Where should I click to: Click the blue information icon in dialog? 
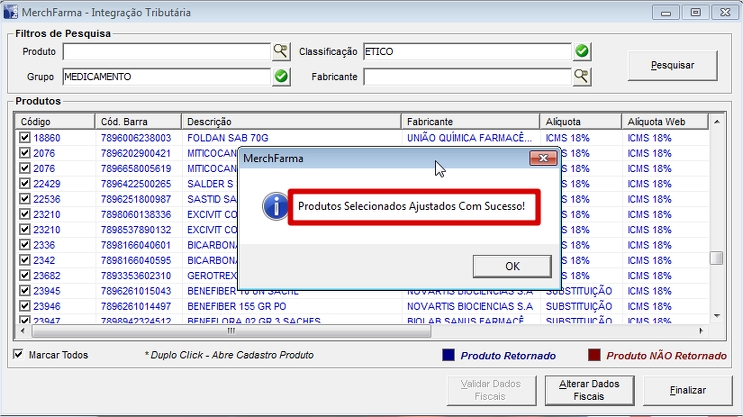[275, 206]
